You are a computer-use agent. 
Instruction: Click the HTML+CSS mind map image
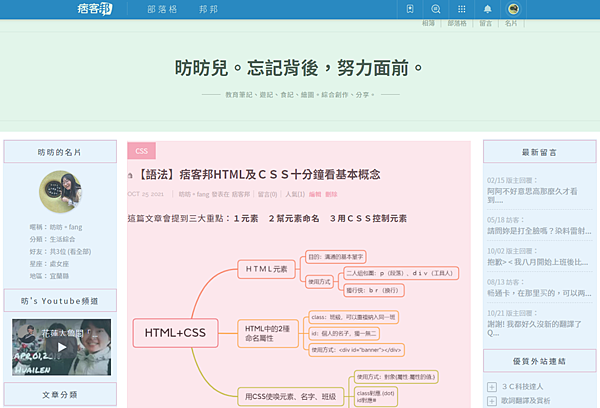pos(296,328)
